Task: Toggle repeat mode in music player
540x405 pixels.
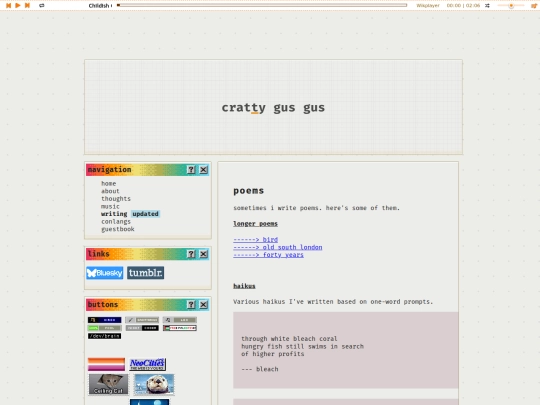Action: tap(42, 6)
